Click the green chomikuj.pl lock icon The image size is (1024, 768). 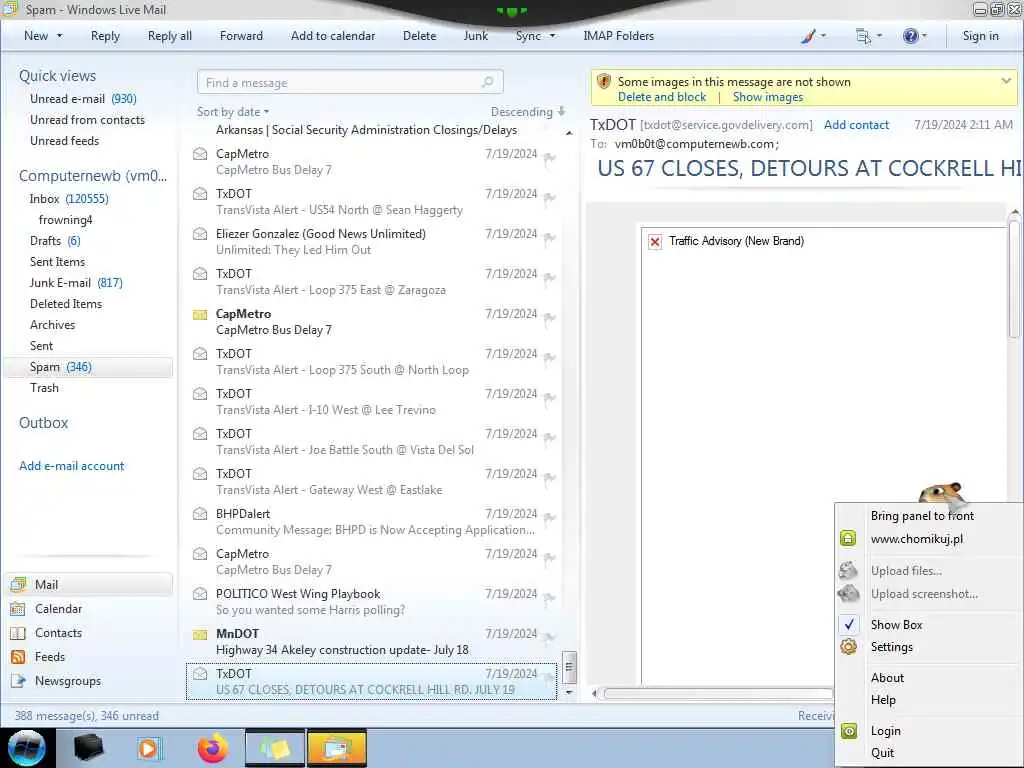848,539
